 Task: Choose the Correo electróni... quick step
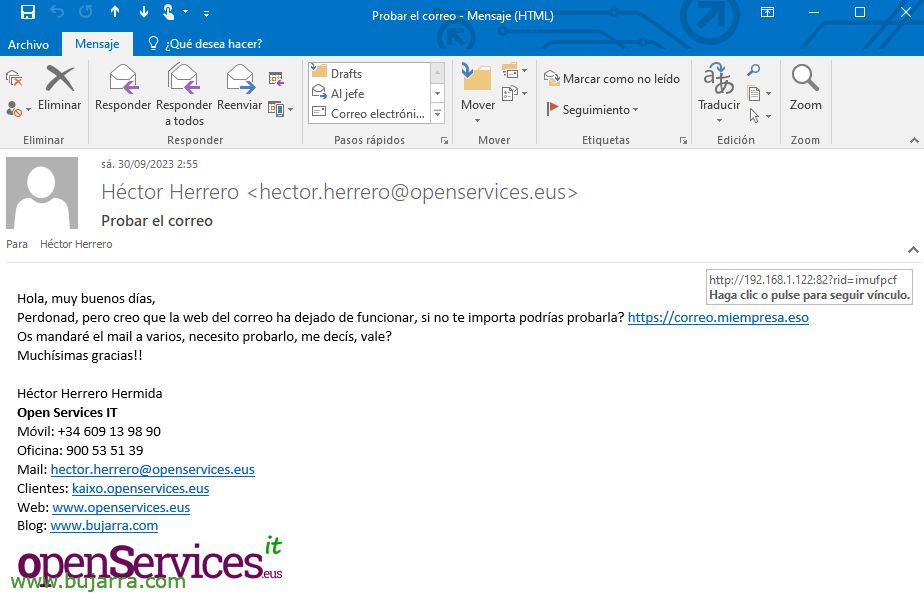(370, 113)
